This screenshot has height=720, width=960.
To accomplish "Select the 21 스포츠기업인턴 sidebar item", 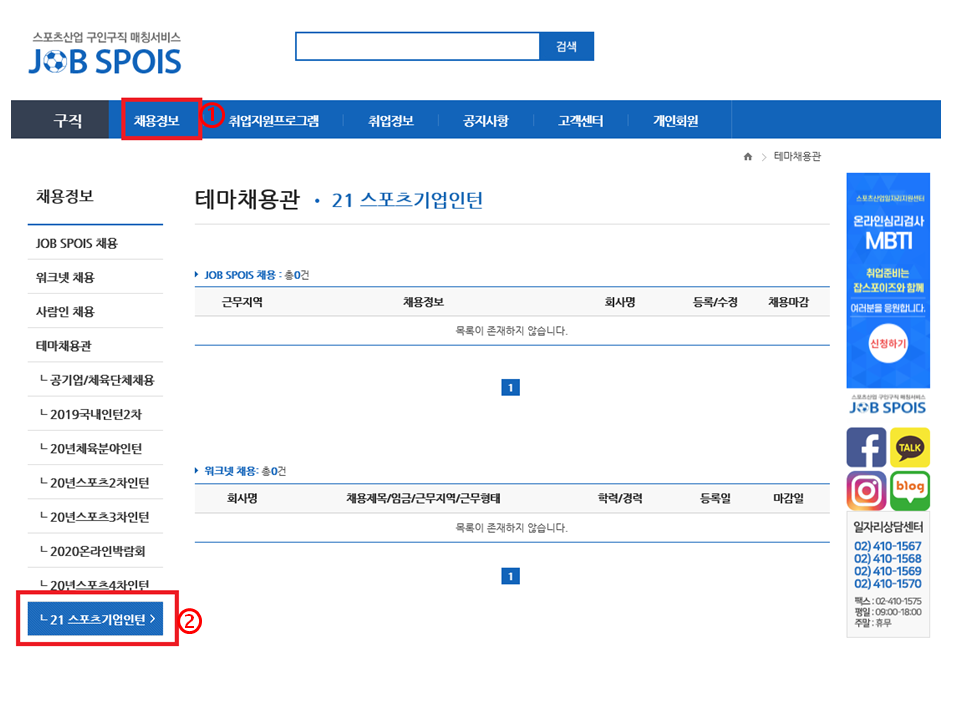I will coord(96,619).
